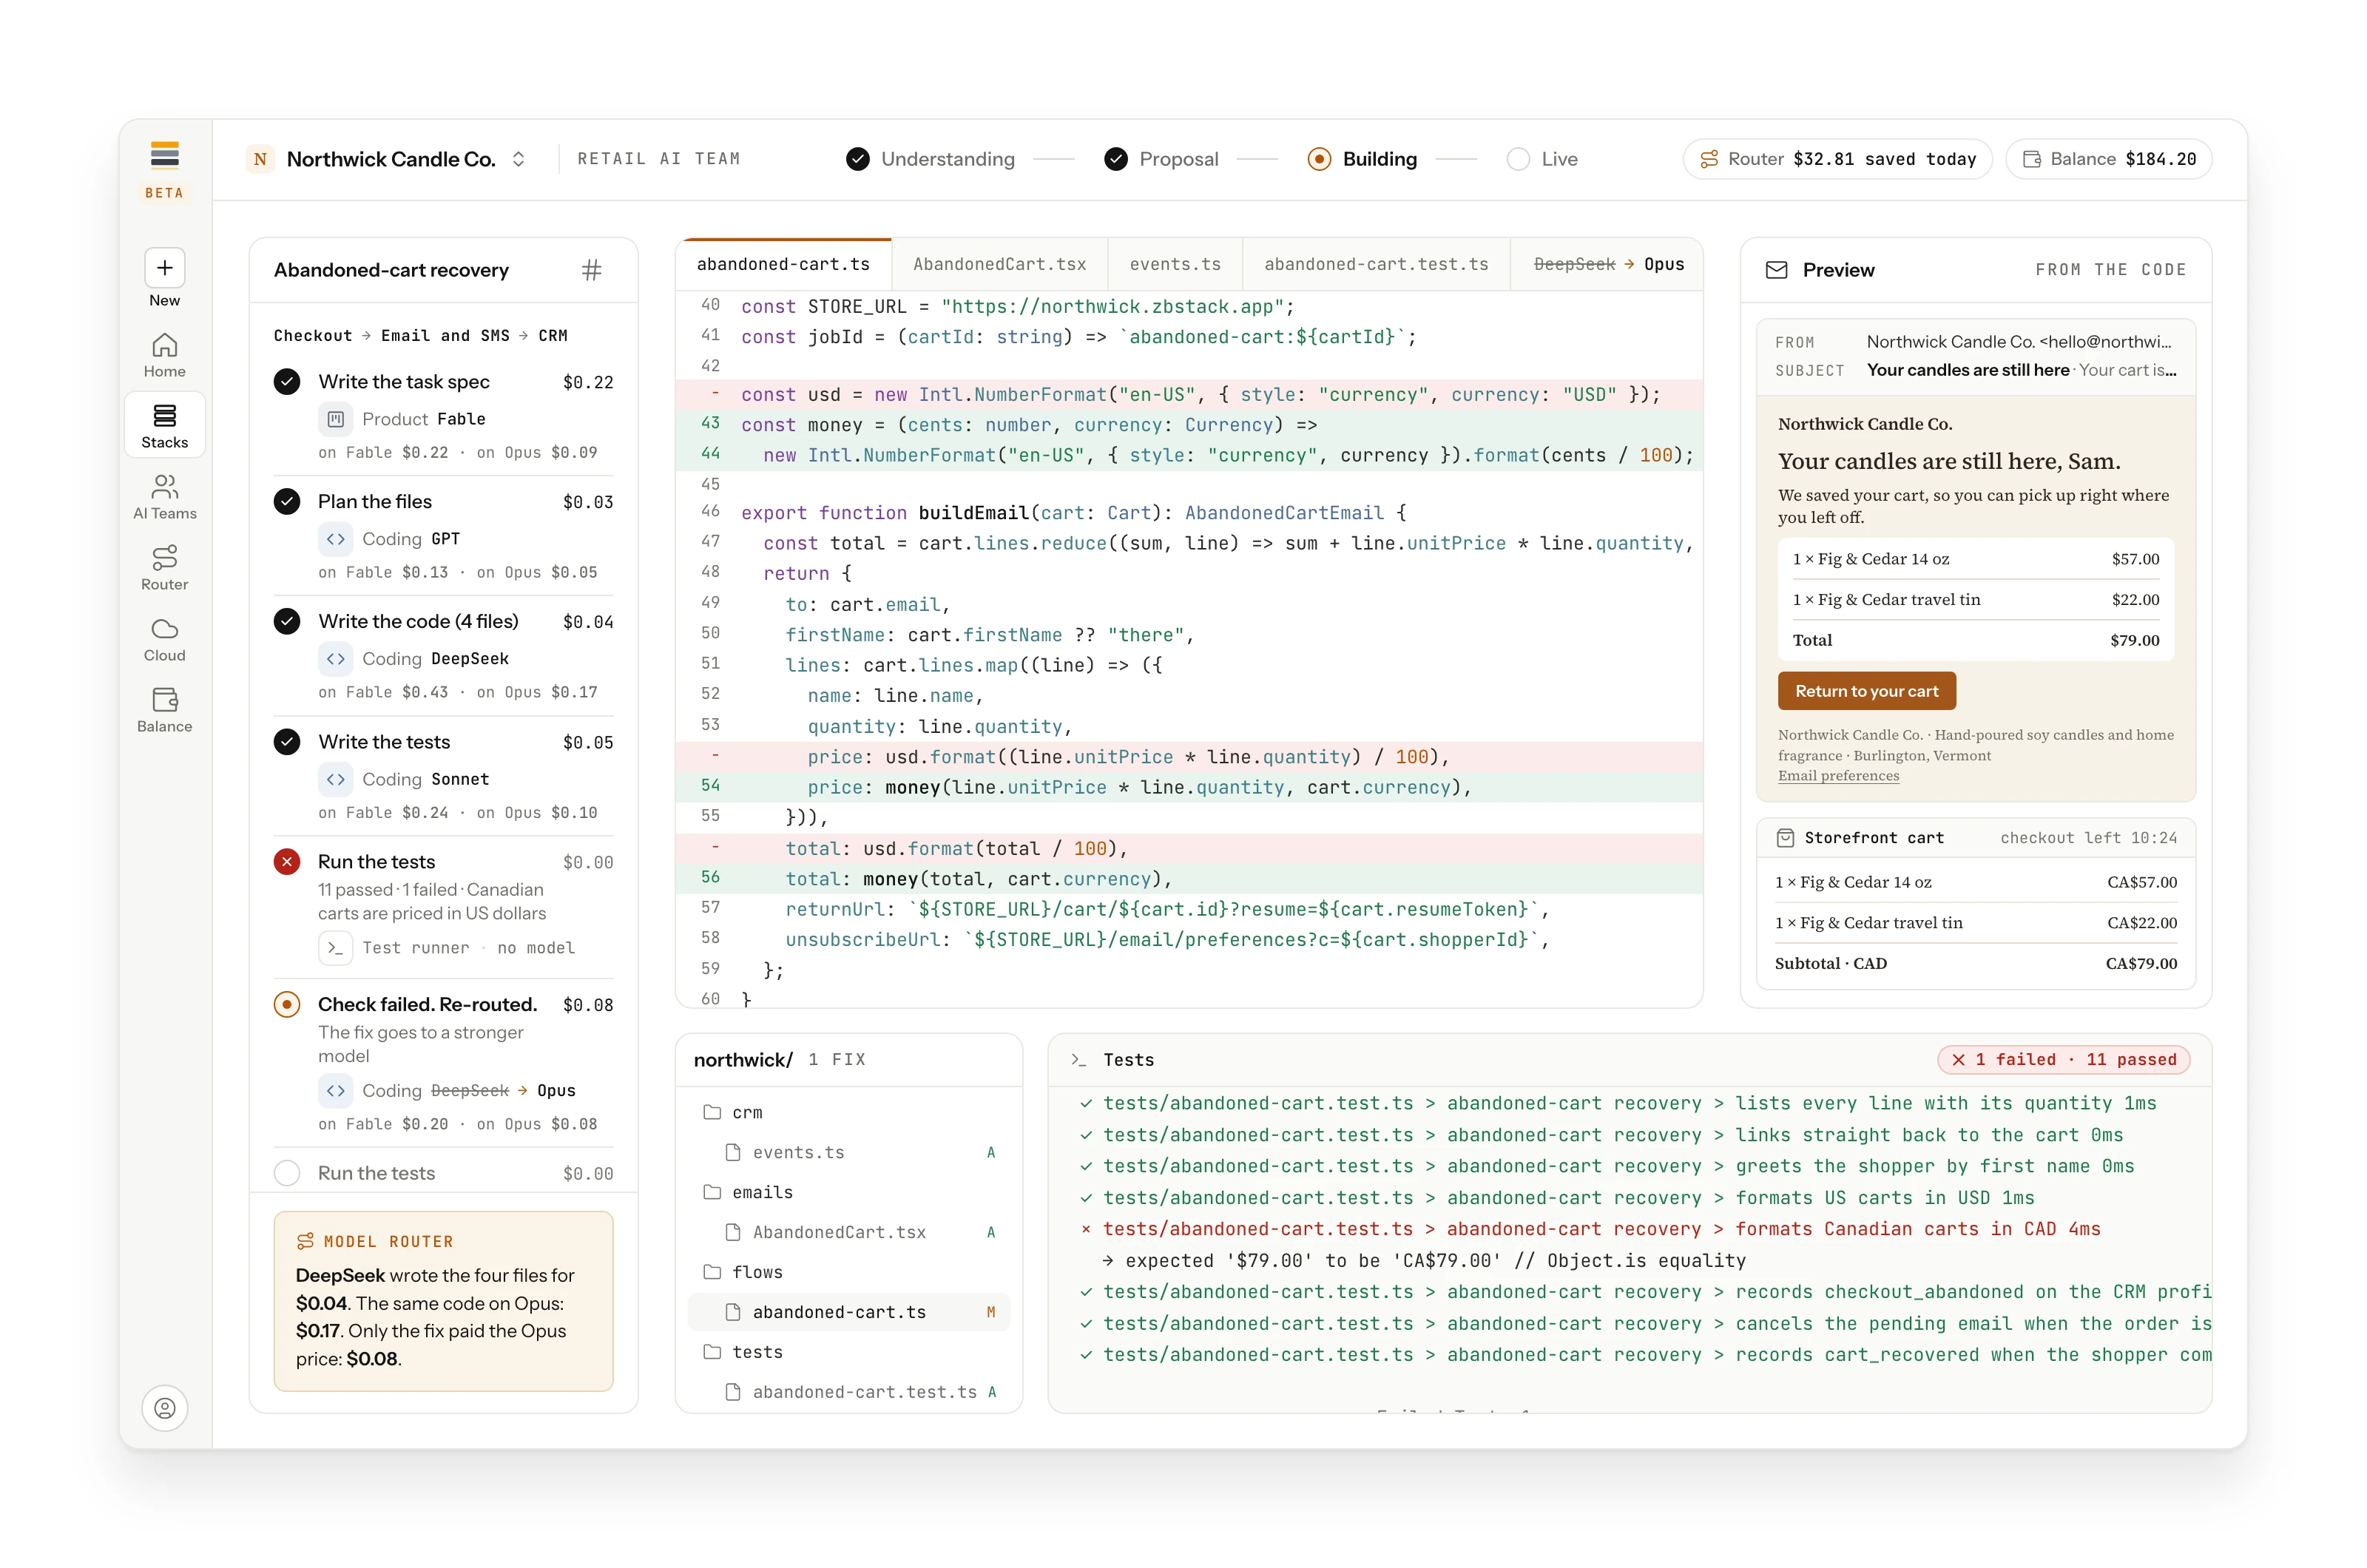Click the New plus button in sidebar
This screenshot has width=2367, height=1568.
(x=165, y=268)
